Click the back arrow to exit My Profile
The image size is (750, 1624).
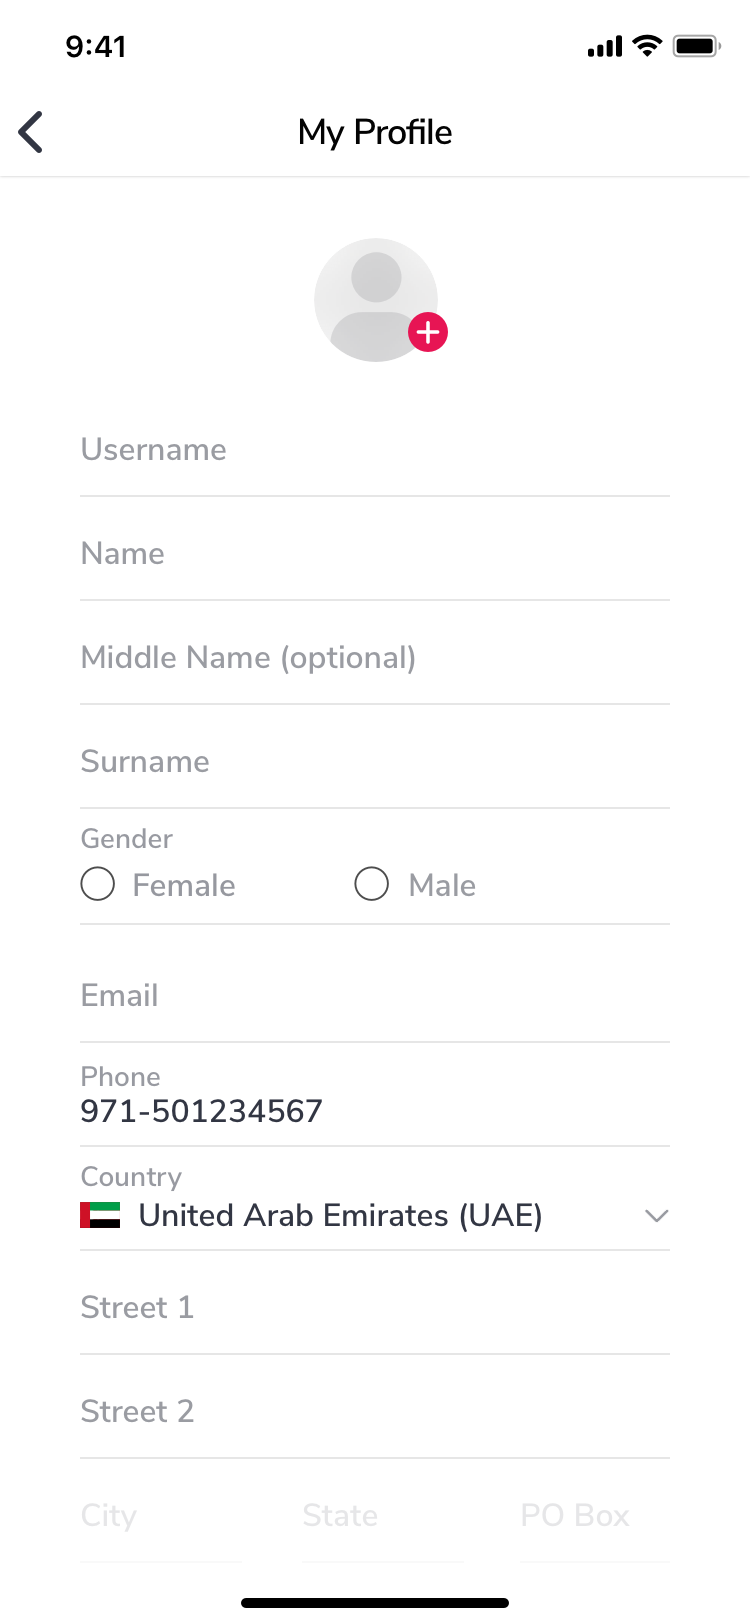[x=29, y=131]
